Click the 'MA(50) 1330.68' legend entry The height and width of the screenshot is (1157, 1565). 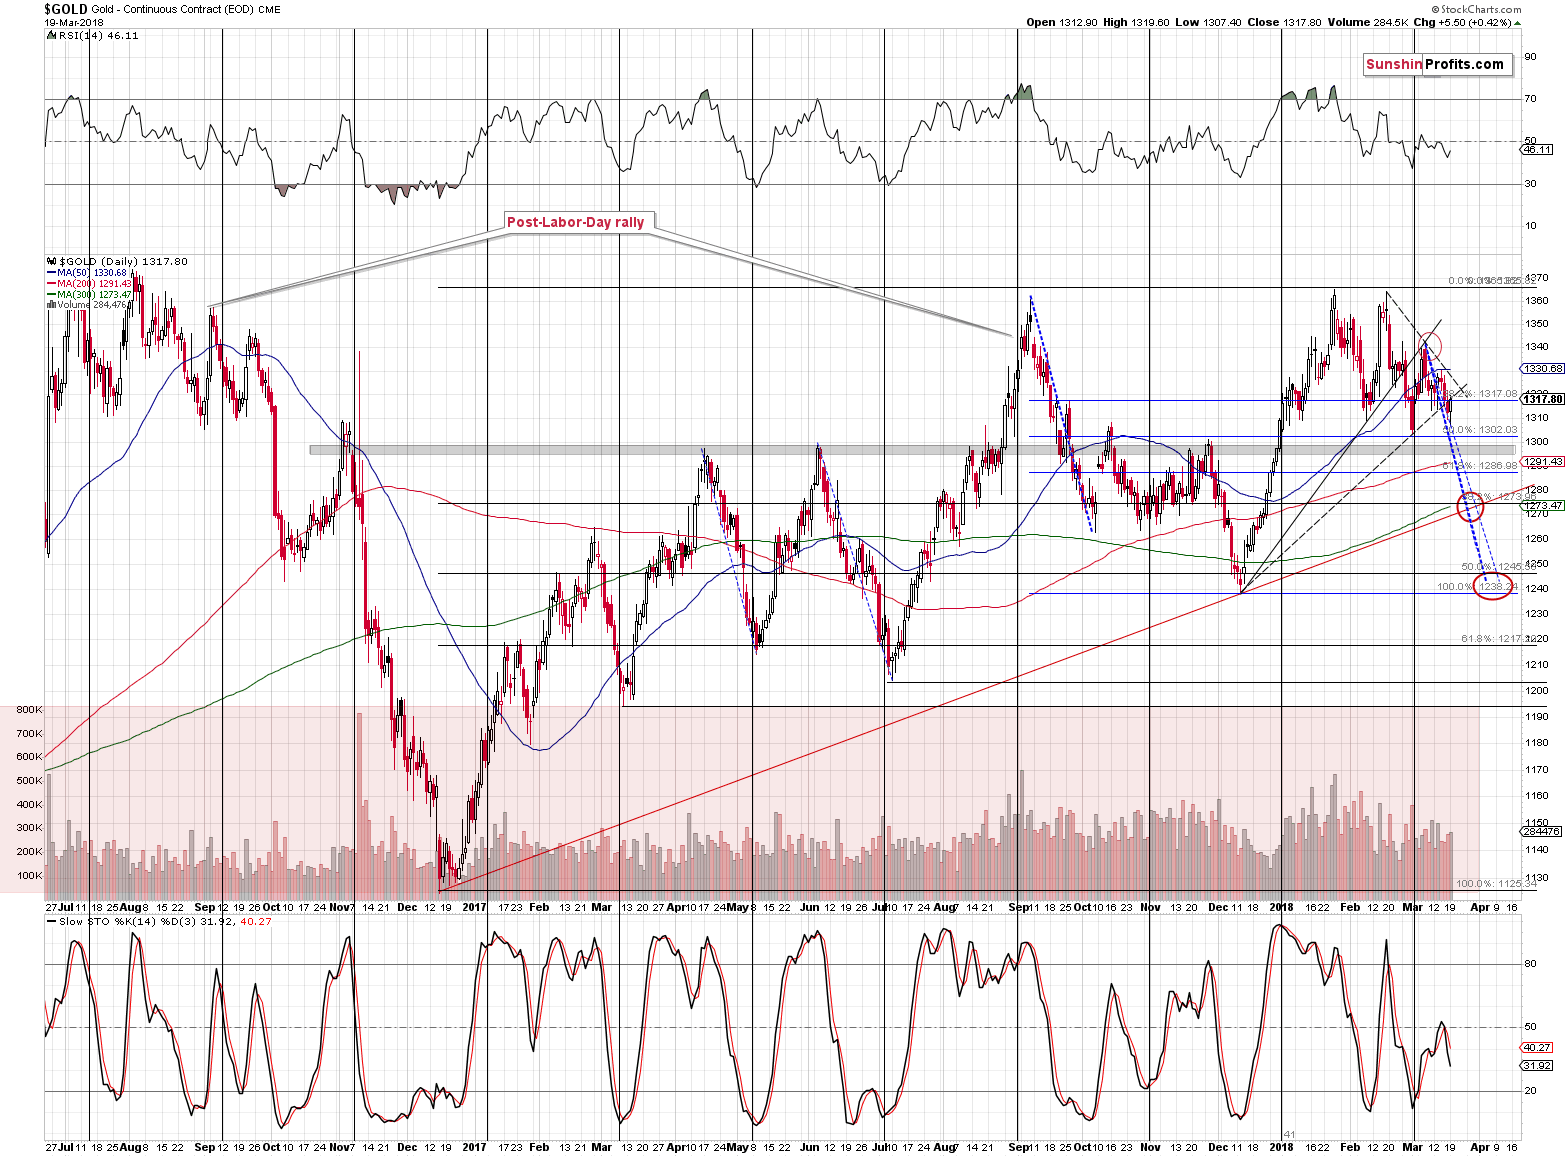[x=92, y=273]
